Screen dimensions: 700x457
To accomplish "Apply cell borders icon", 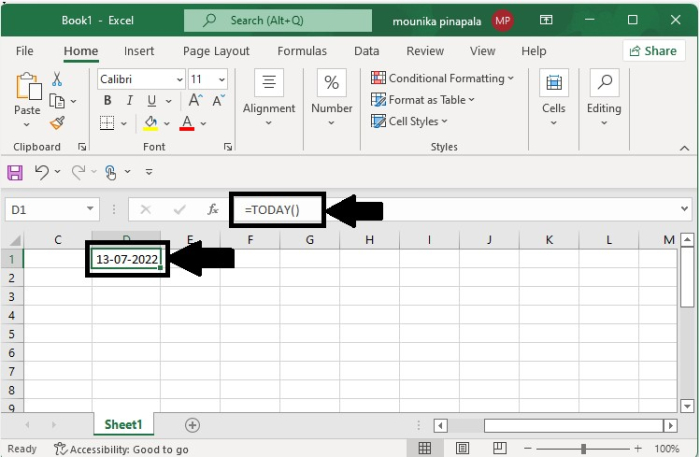I will point(107,123).
